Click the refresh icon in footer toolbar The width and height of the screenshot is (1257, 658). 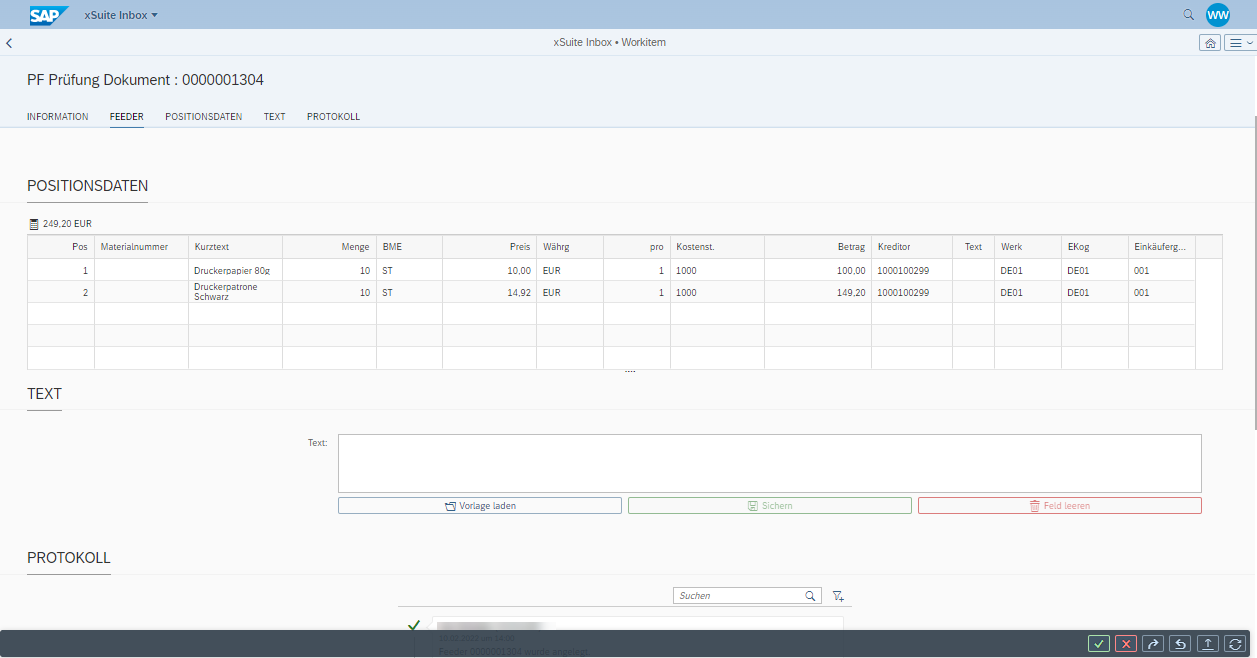pyautogui.click(x=1235, y=644)
